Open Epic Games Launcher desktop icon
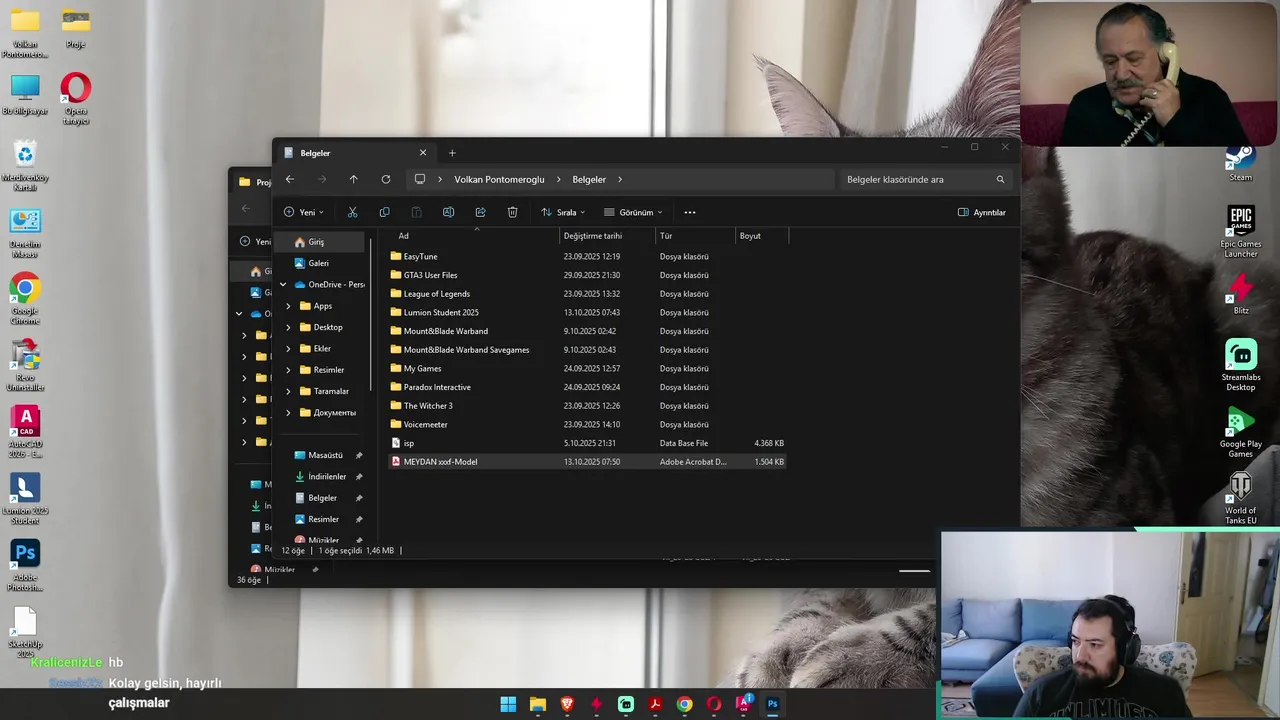This screenshot has width=1280, height=720. click(1241, 231)
